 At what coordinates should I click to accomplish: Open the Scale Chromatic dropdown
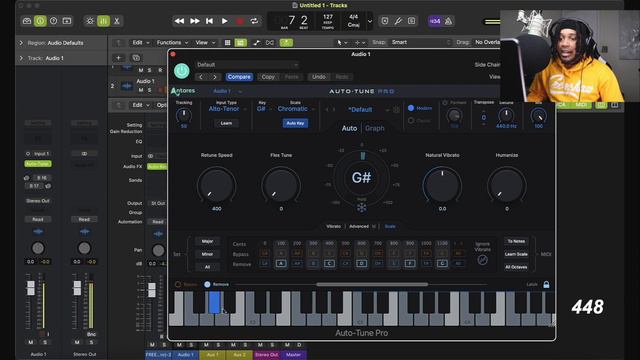(x=296, y=109)
